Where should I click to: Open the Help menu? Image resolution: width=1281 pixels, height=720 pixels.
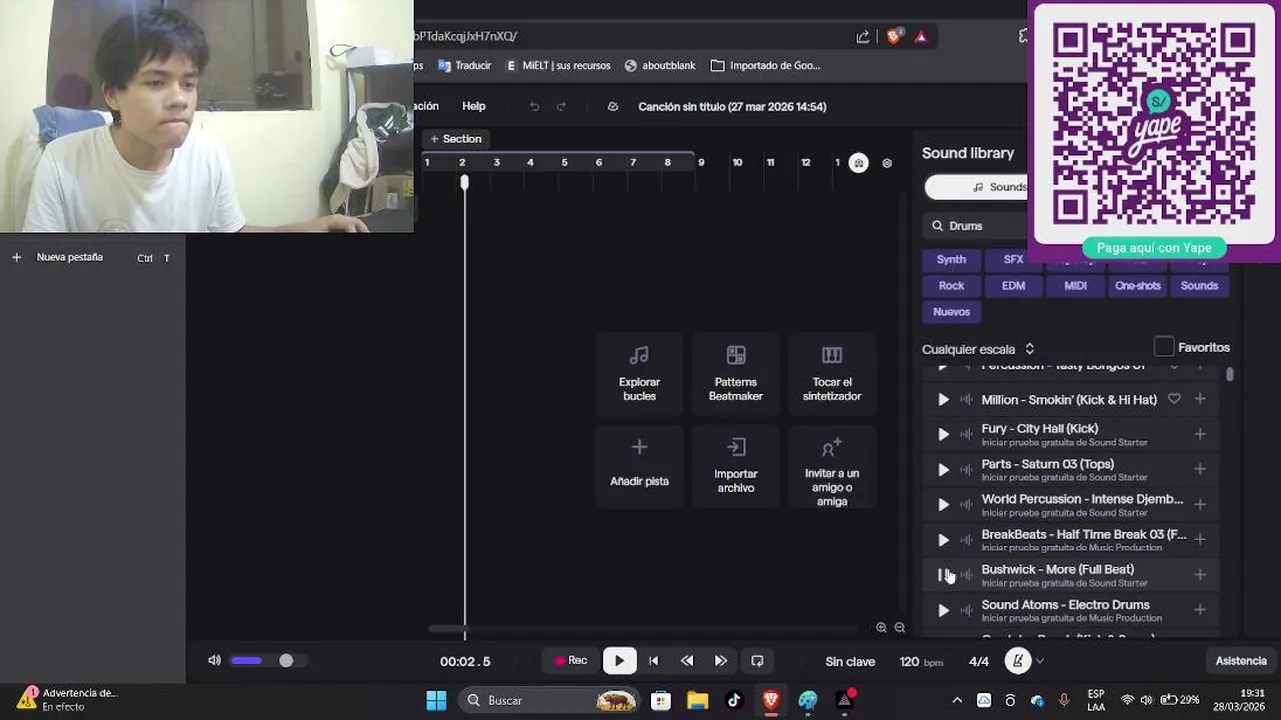pos(474,106)
